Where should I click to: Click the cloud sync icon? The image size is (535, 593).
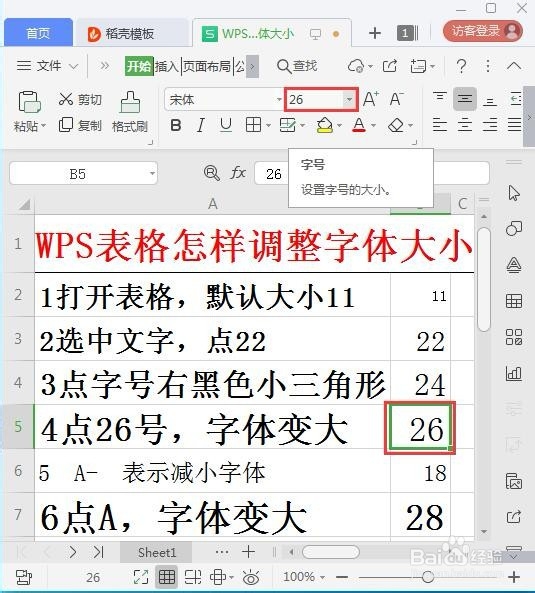(356, 67)
